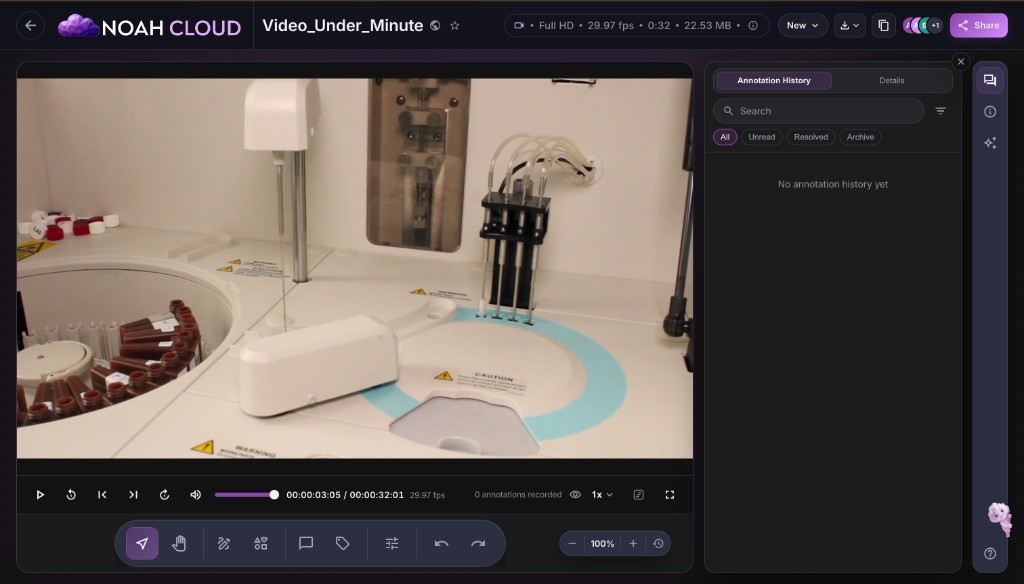The height and width of the screenshot is (584, 1024).
Task: Reset zoom with the history icon
Action: coord(658,543)
